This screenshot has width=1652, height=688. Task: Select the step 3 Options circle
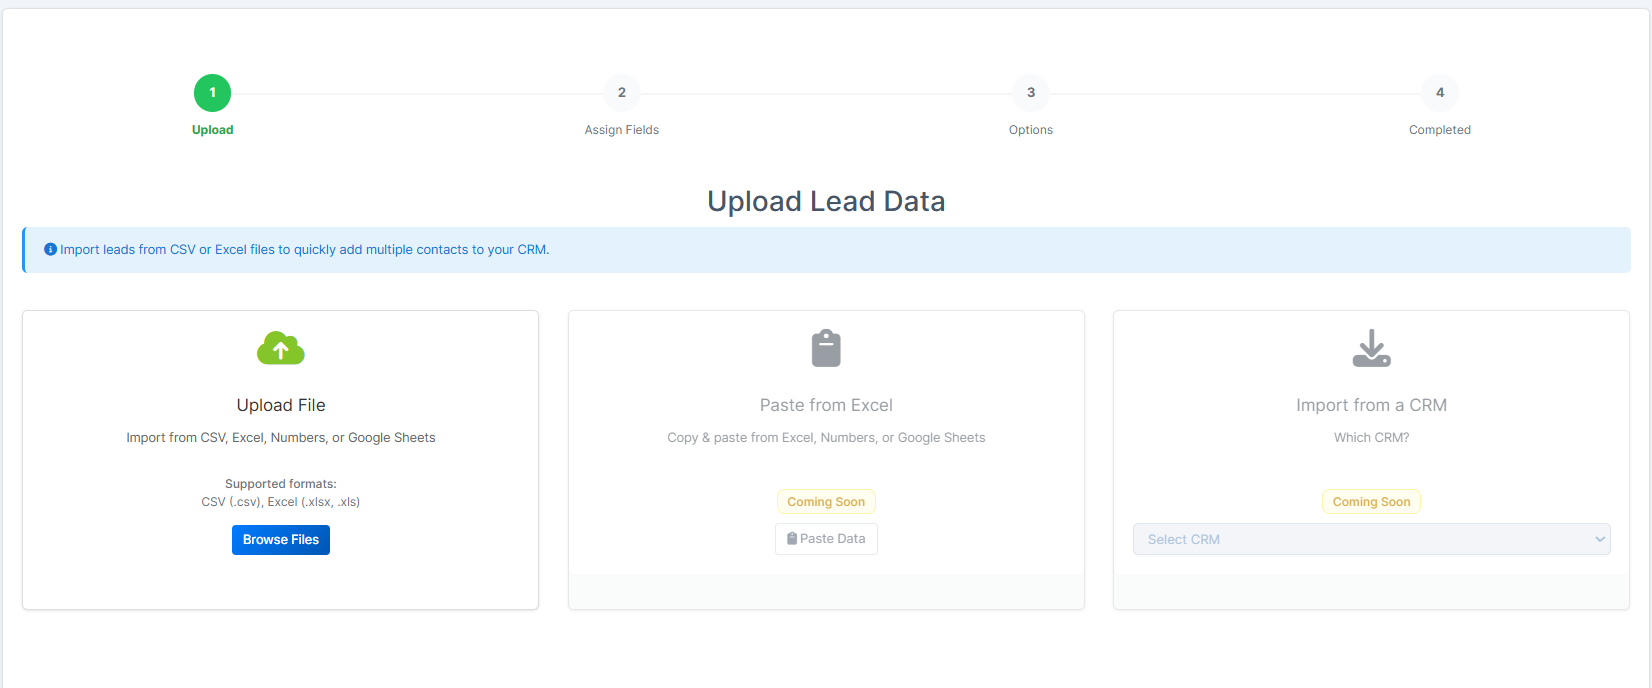(1030, 93)
